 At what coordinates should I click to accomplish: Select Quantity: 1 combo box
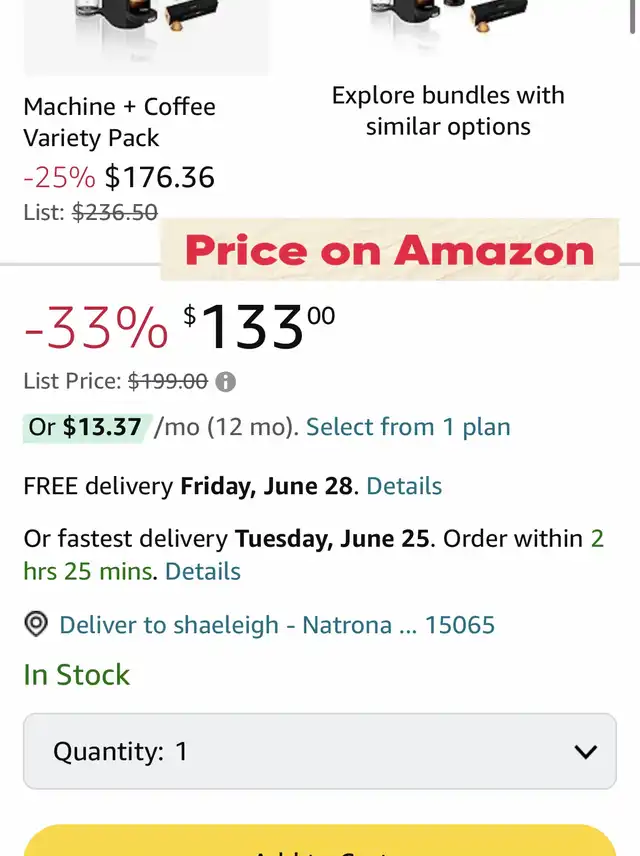click(320, 751)
